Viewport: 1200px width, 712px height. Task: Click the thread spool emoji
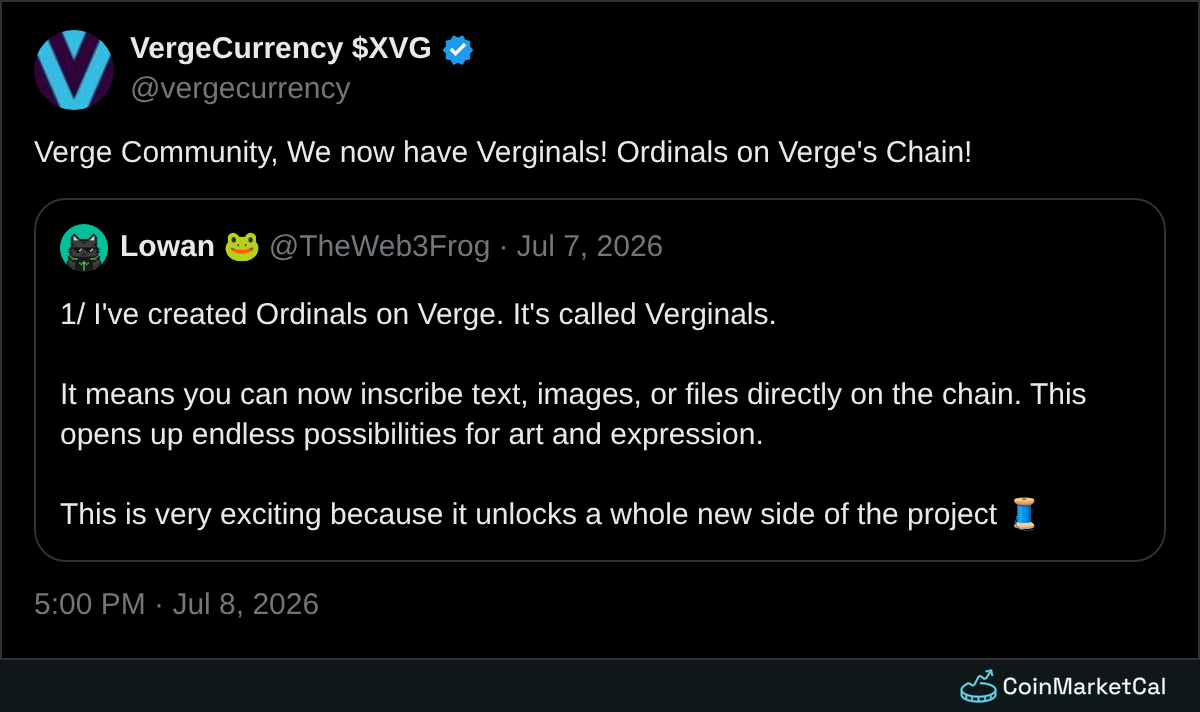click(x=1024, y=514)
